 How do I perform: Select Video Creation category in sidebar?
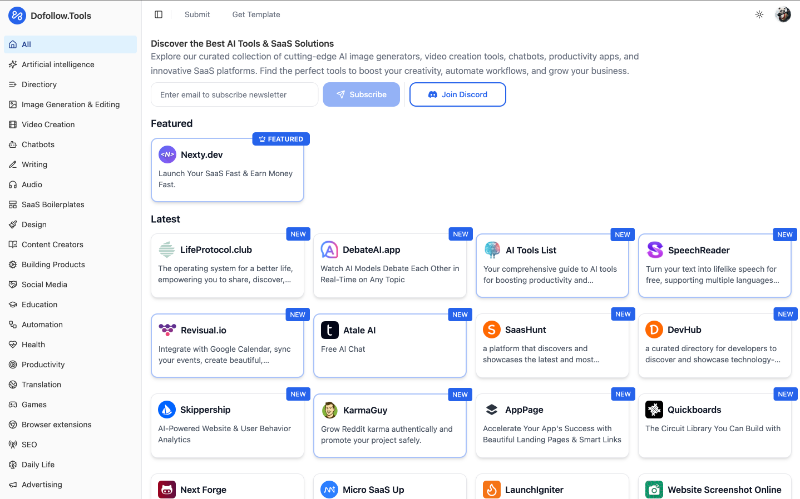[48, 125]
